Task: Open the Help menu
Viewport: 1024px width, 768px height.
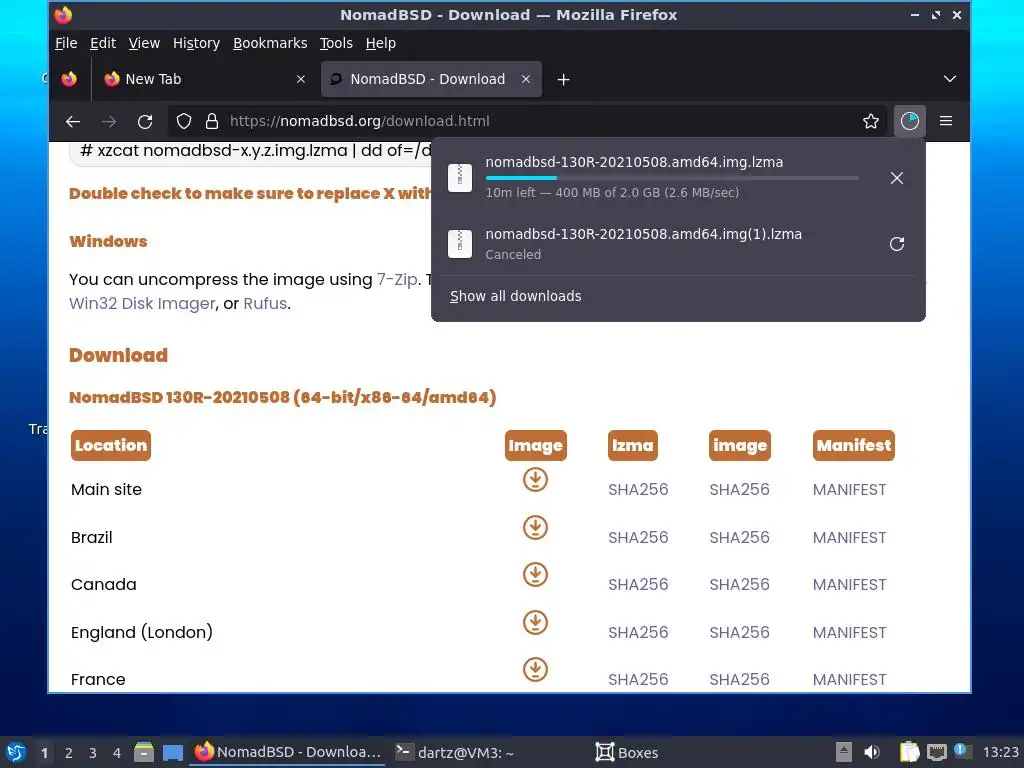Action: point(380,43)
